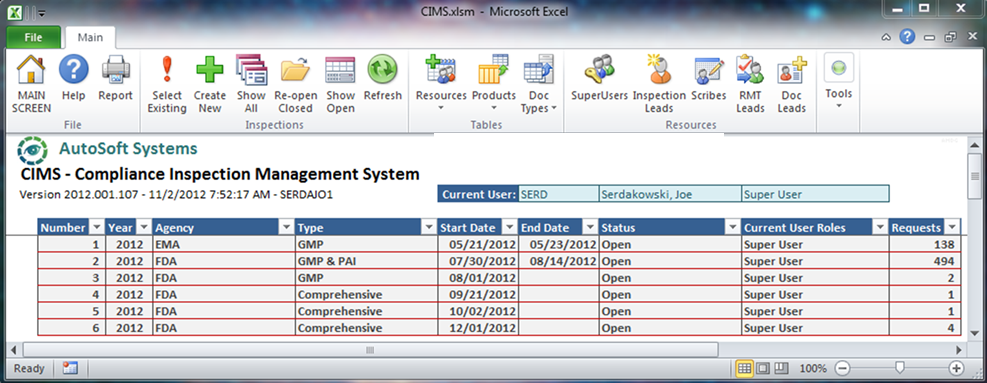Click the Serdakowski, Joe name field
This screenshot has height=383, width=987.
tap(670, 194)
